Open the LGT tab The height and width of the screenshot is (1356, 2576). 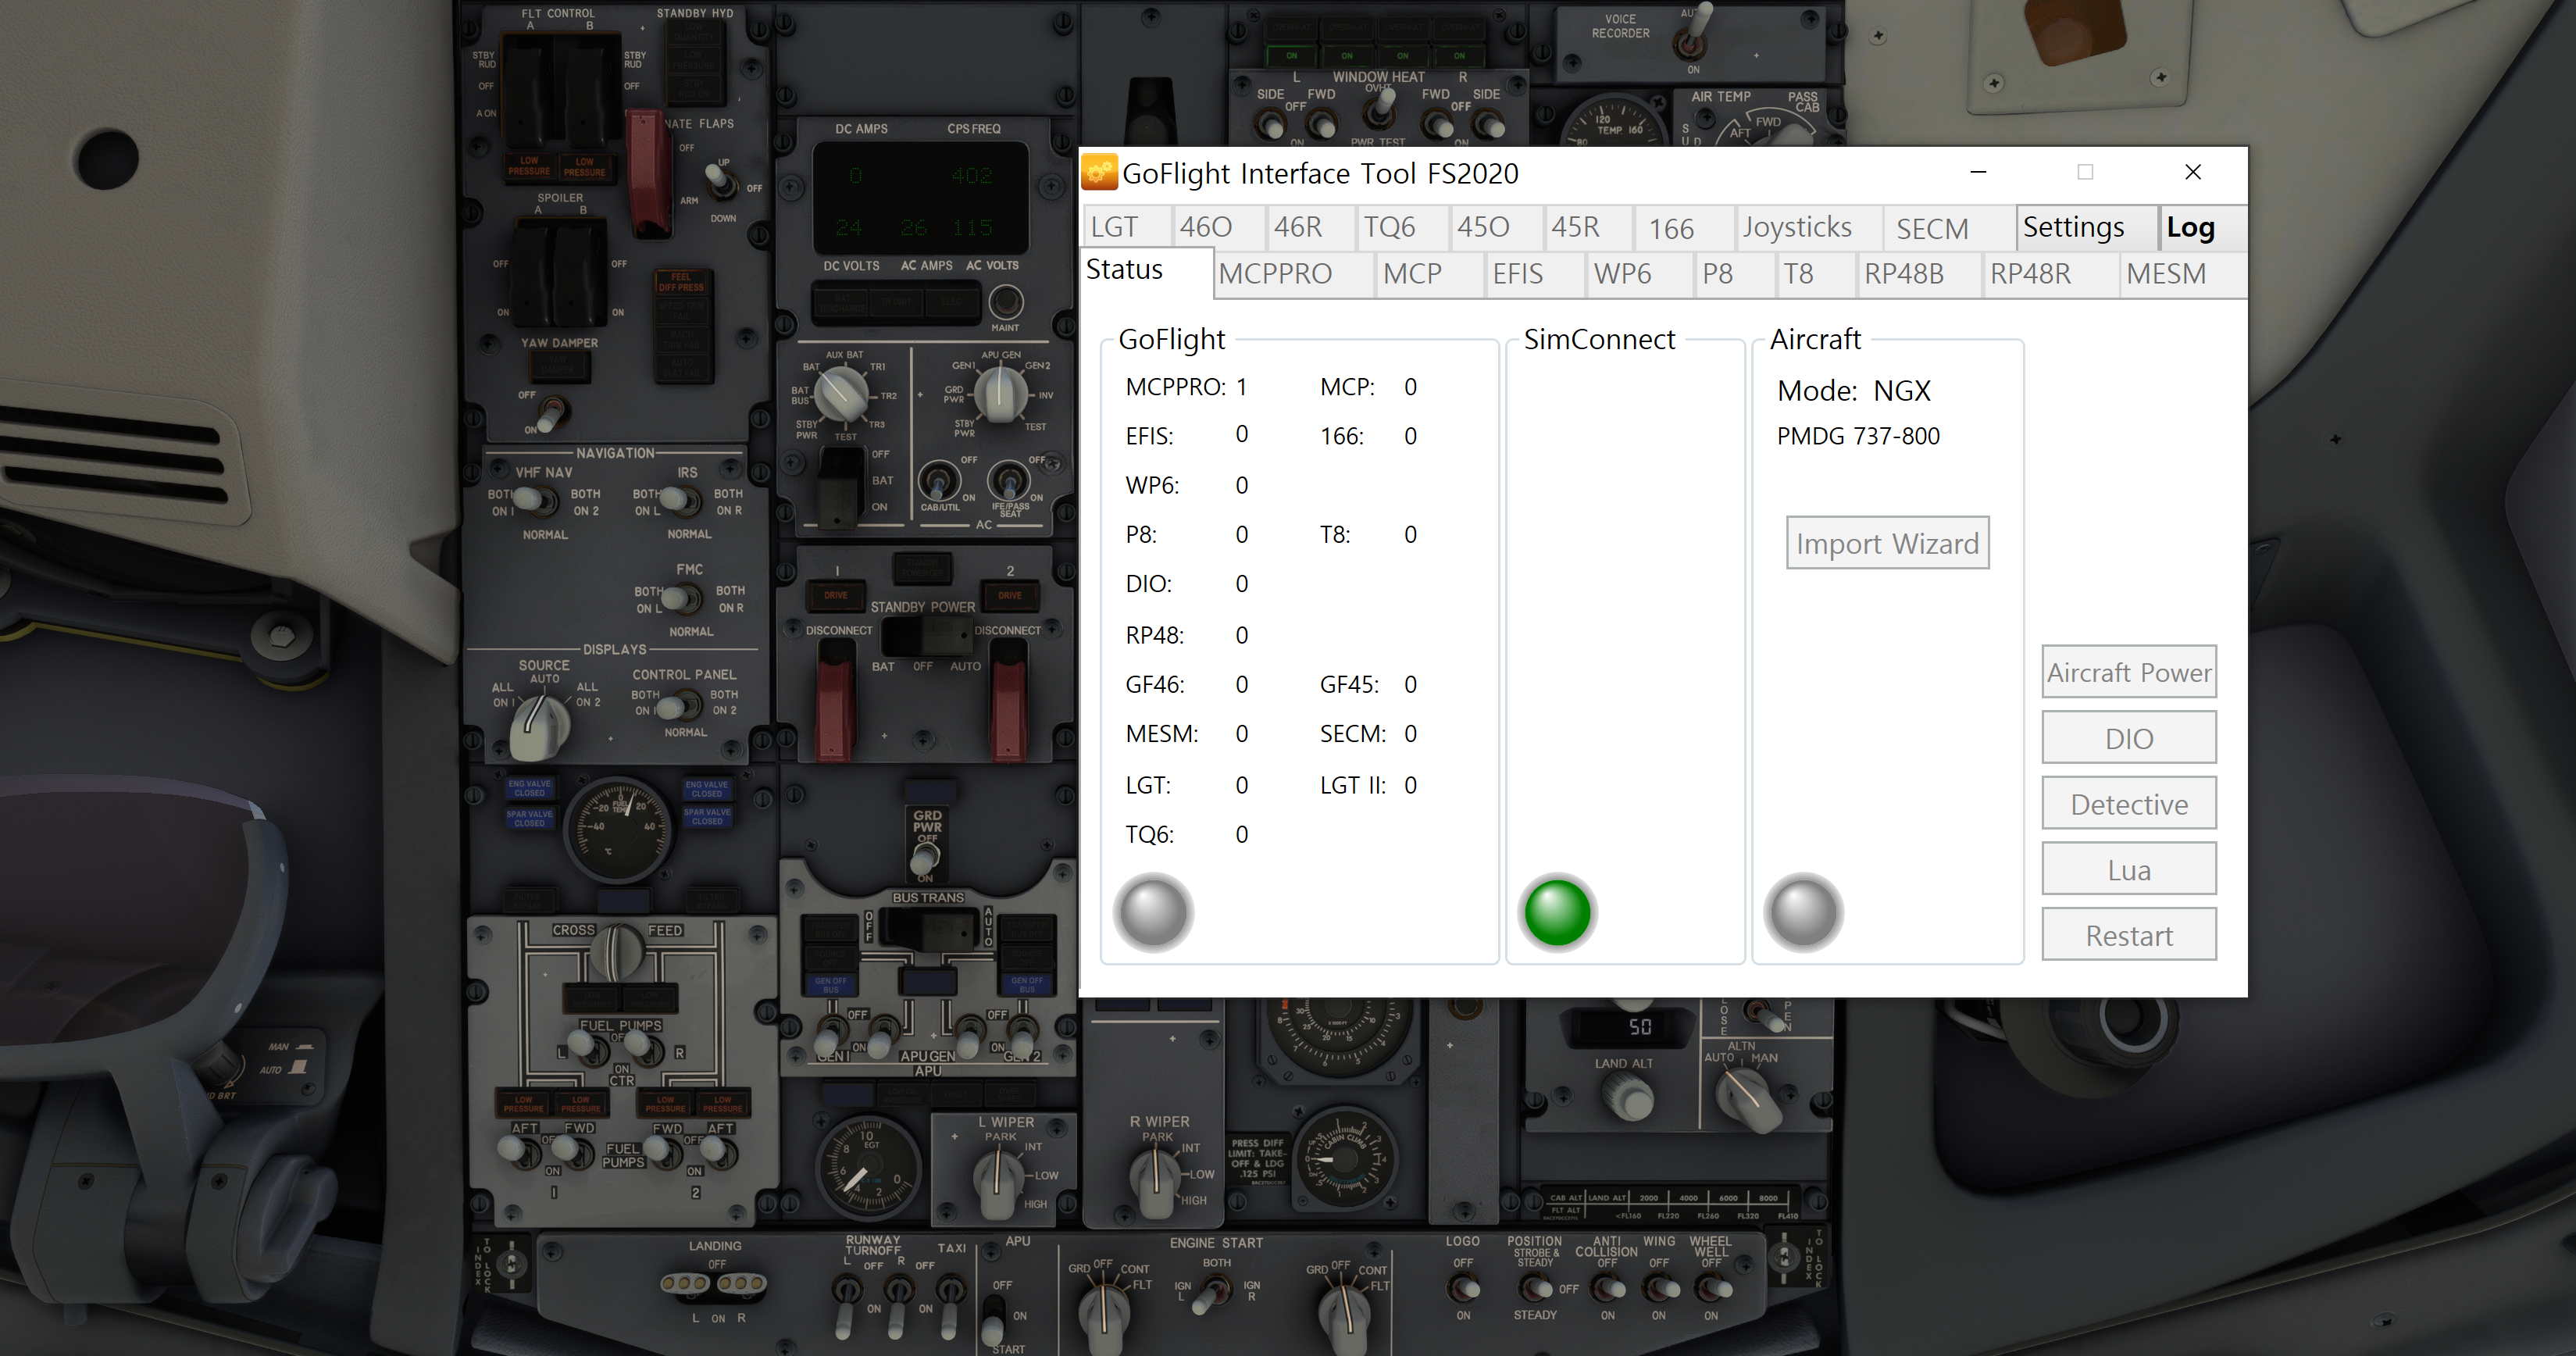click(1126, 228)
